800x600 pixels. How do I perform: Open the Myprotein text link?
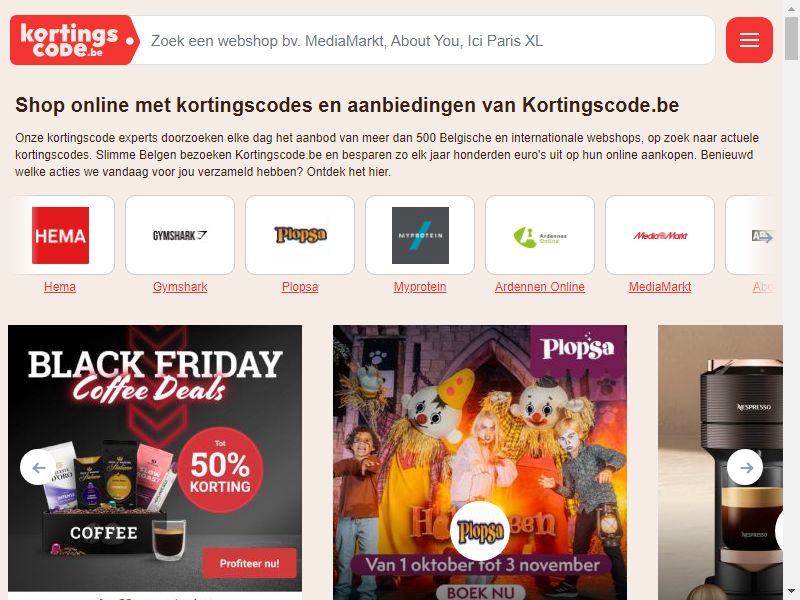pyautogui.click(x=420, y=287)
